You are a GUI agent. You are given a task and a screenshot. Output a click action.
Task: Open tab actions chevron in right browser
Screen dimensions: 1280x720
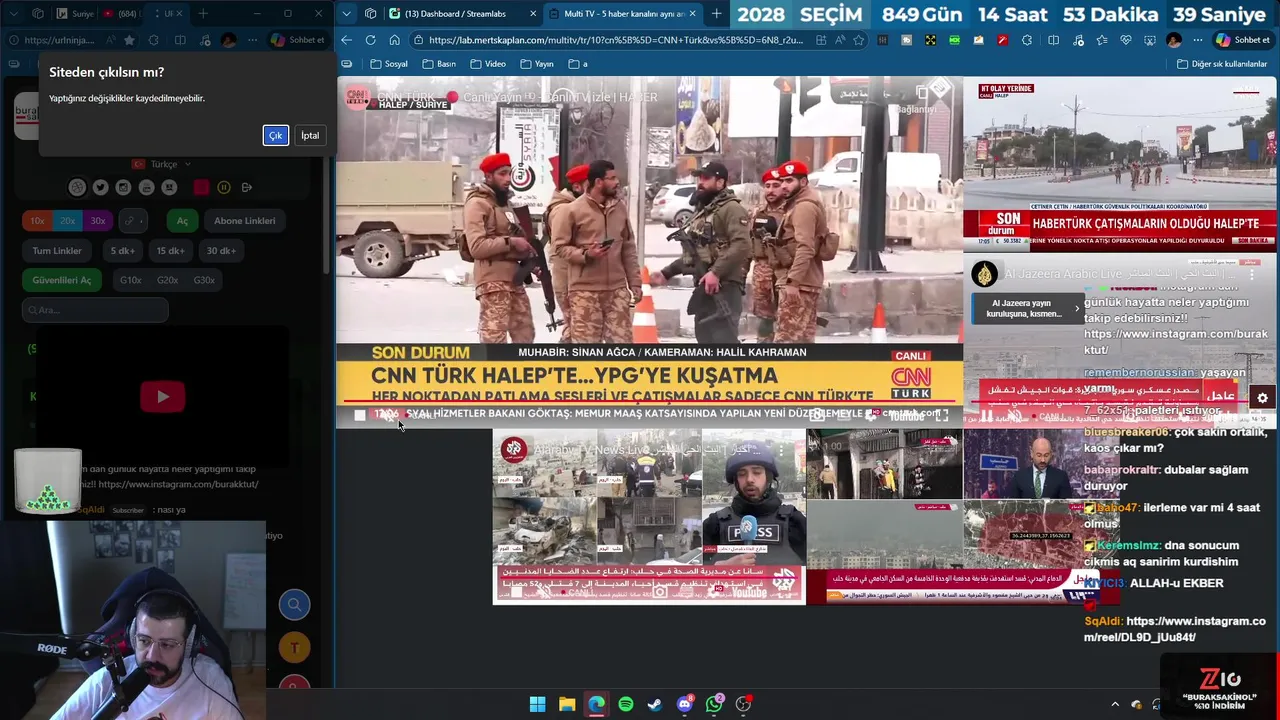pos(345,14)
